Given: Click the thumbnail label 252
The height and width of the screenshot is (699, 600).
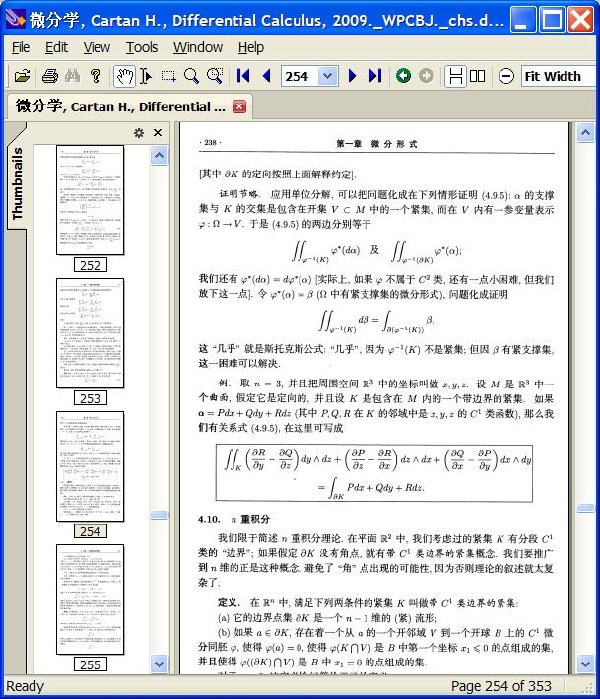Looking at the screenshot, I should 90,265.
